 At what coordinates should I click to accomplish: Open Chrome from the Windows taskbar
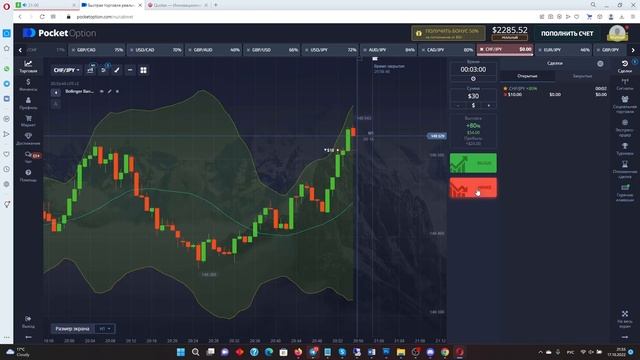(x=445, y=352)
